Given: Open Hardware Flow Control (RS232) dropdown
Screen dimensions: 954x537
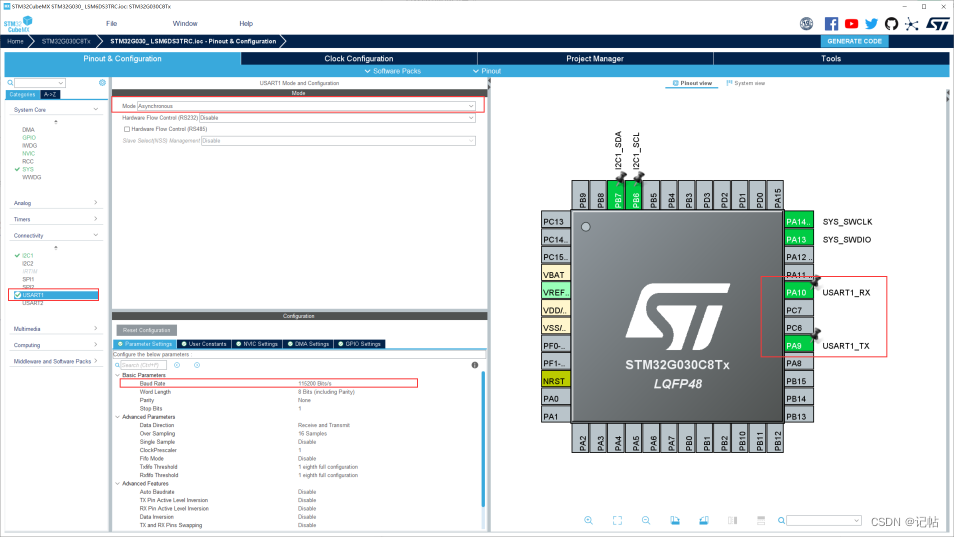Looking at the screenshot, I should point(471,117).
